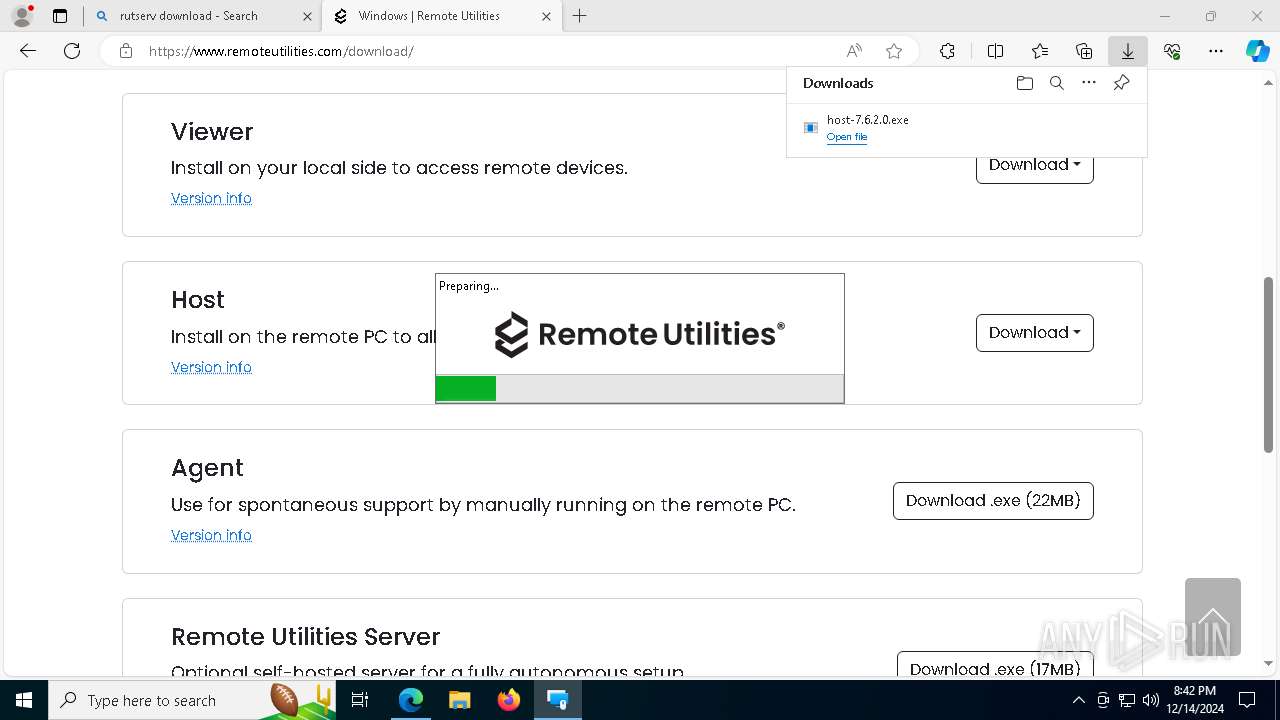The image size is (1280, 720).
Task: Open the Read aloud icon
Action: (x=854, y=51)
